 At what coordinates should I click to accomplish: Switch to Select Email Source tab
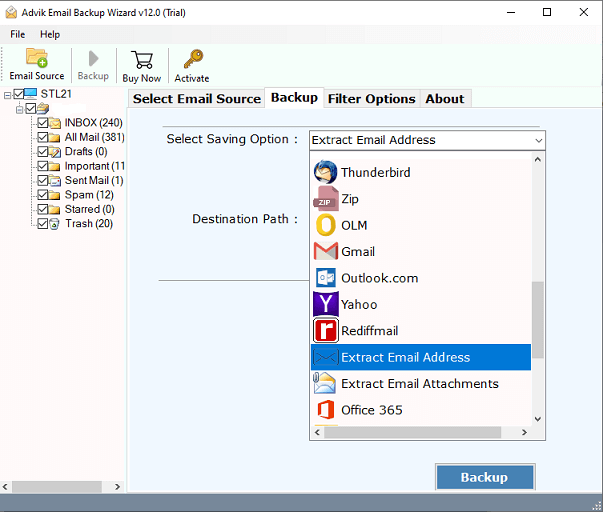click(x=197, y=99)
